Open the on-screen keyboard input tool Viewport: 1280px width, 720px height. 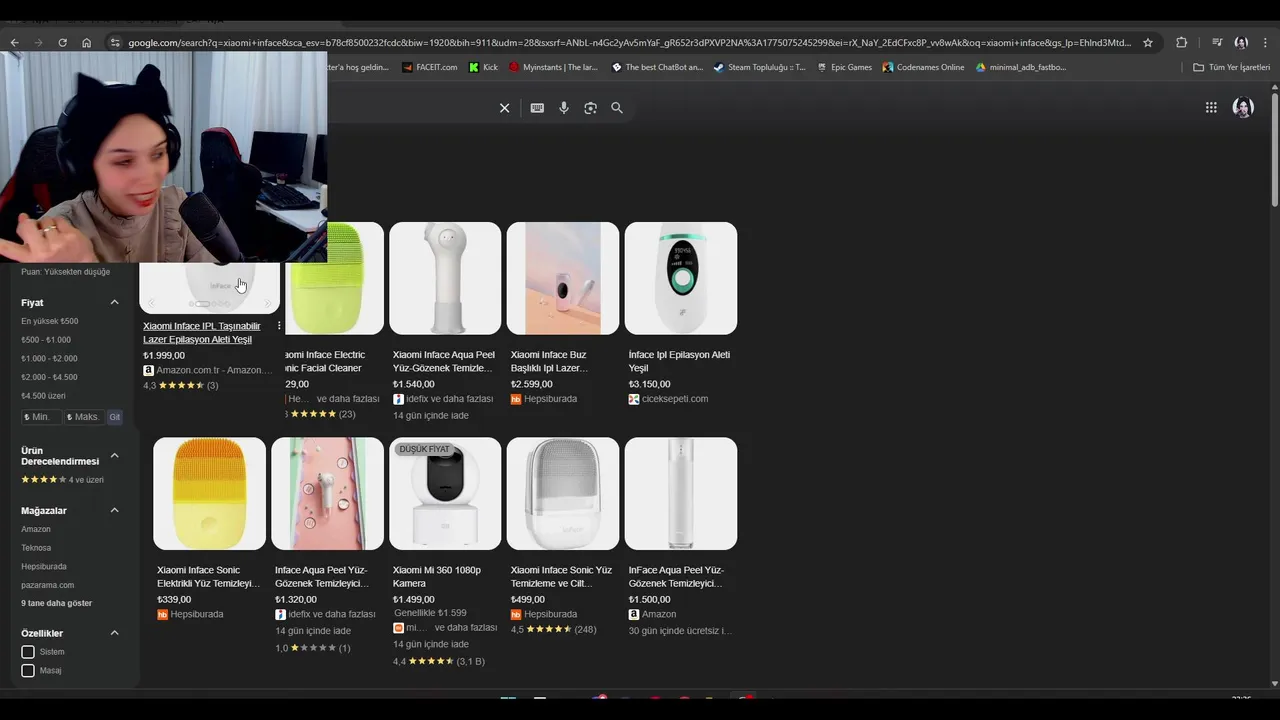pos(537,108)
